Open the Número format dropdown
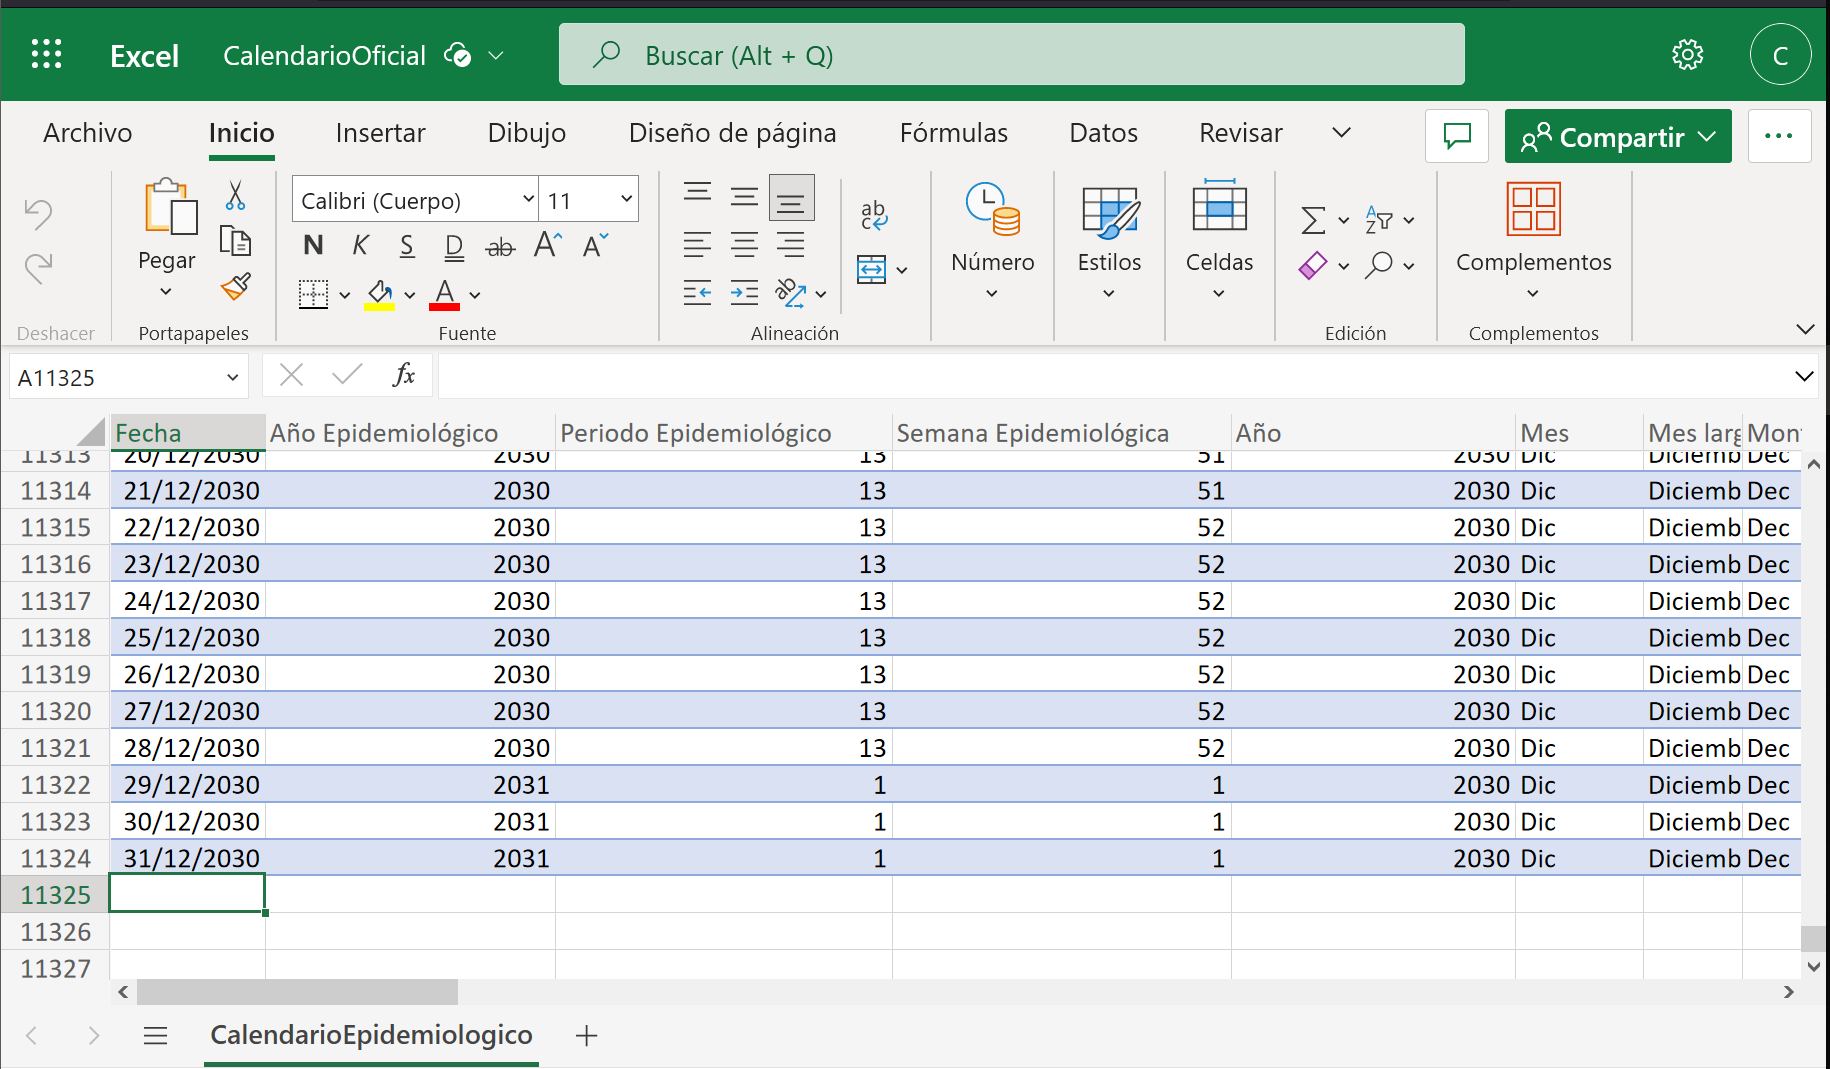 click(992, 293)
